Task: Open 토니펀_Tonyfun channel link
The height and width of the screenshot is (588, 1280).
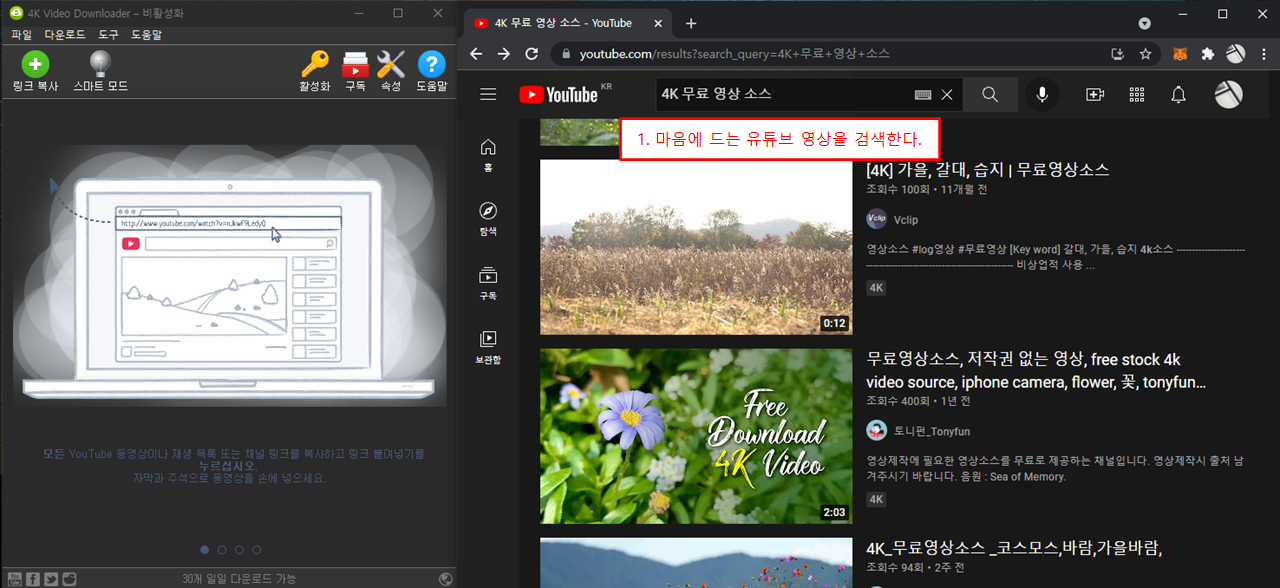Action: (x=932, y=431)
